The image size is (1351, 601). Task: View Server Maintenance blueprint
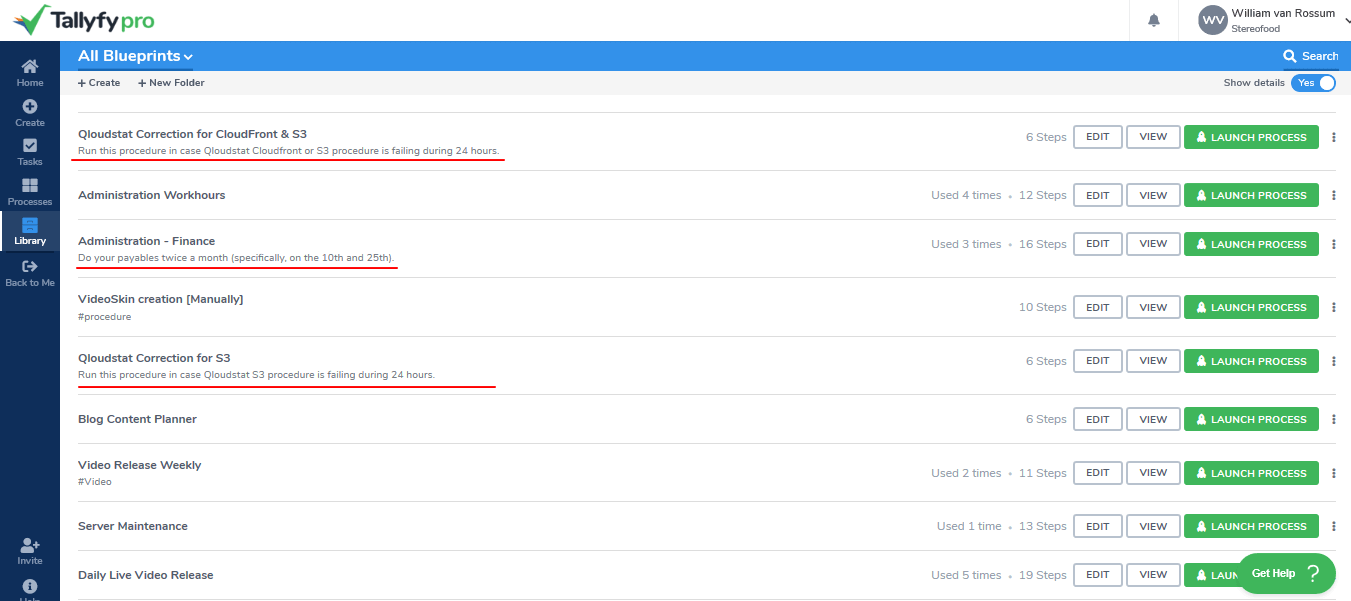[1153, 526]
